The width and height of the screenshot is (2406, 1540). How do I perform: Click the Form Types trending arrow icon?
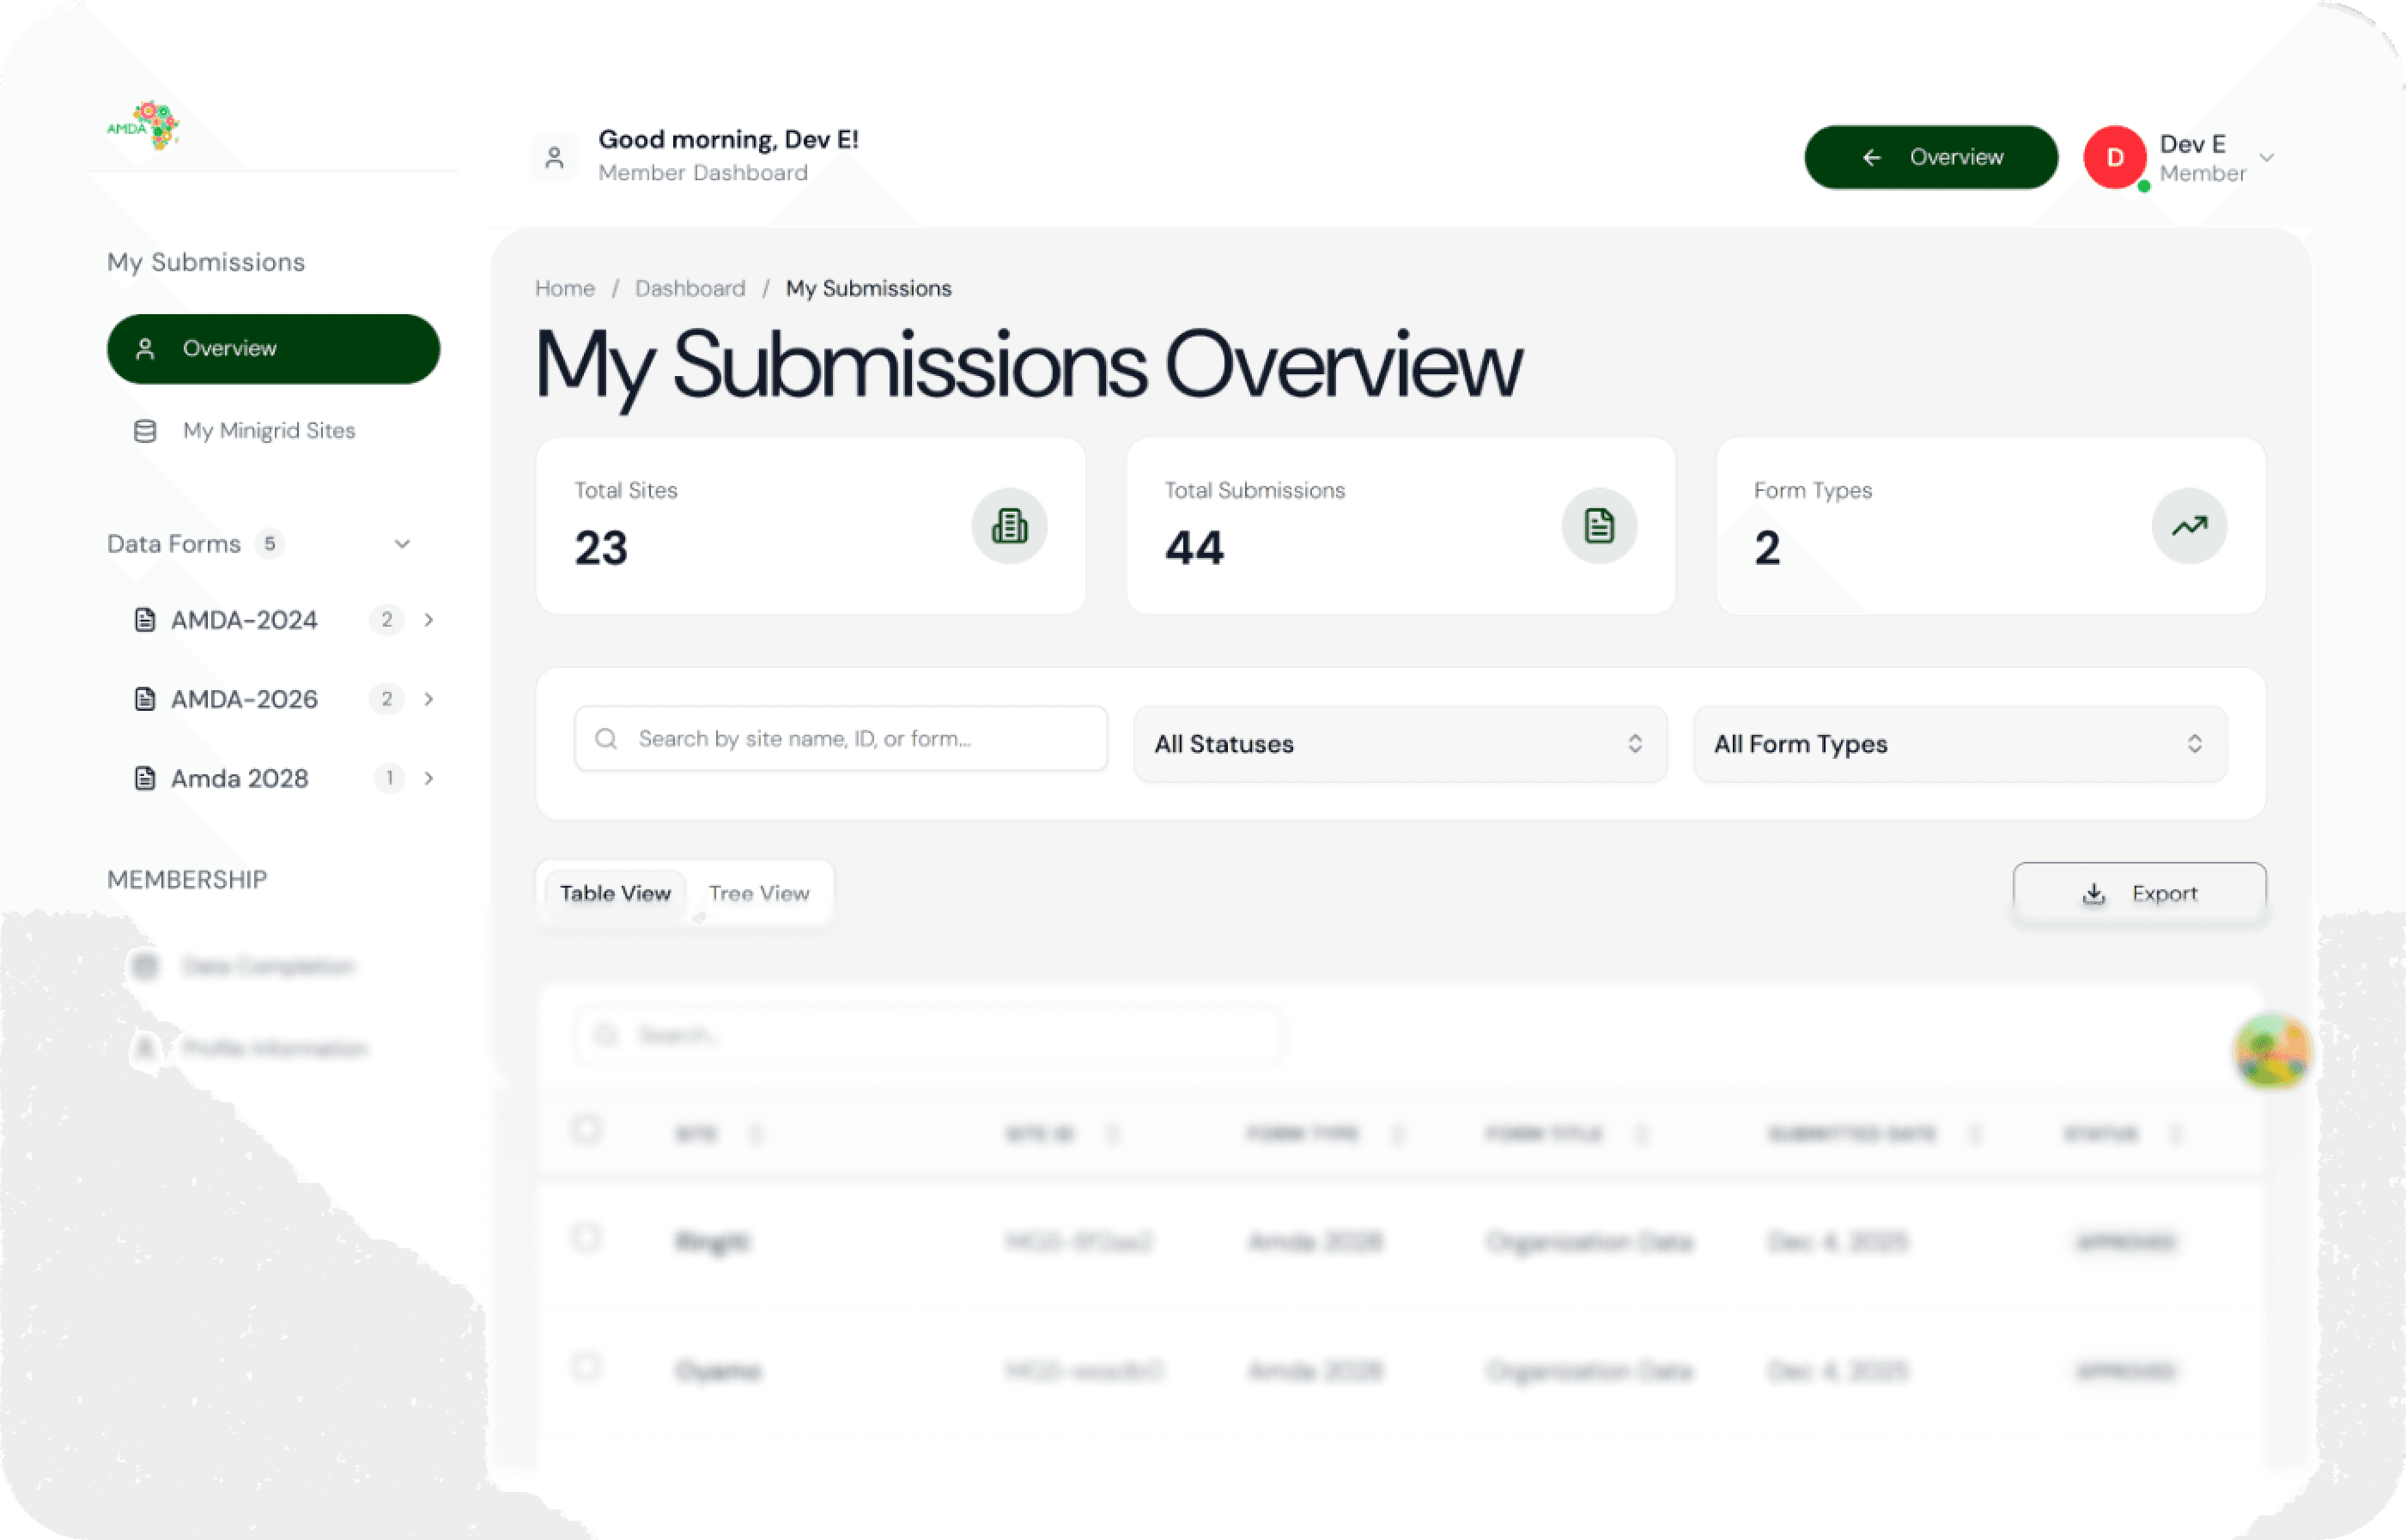click(2188, 526)
